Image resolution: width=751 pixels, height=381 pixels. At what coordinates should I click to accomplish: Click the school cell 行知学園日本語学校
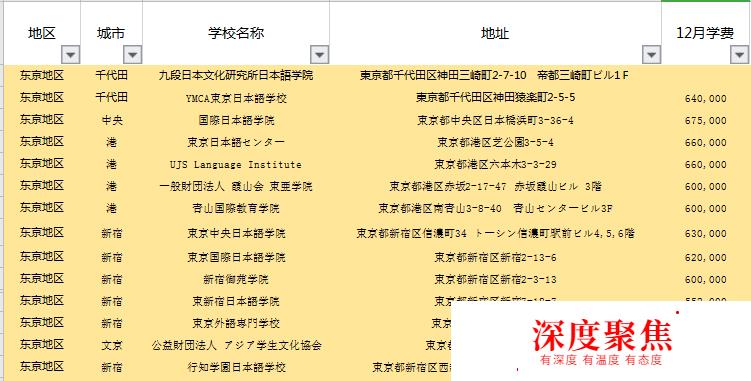236,368
